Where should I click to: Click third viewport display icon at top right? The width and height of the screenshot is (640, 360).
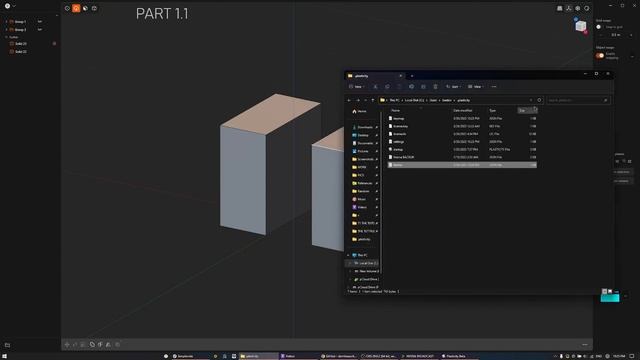tap(578, 9)
